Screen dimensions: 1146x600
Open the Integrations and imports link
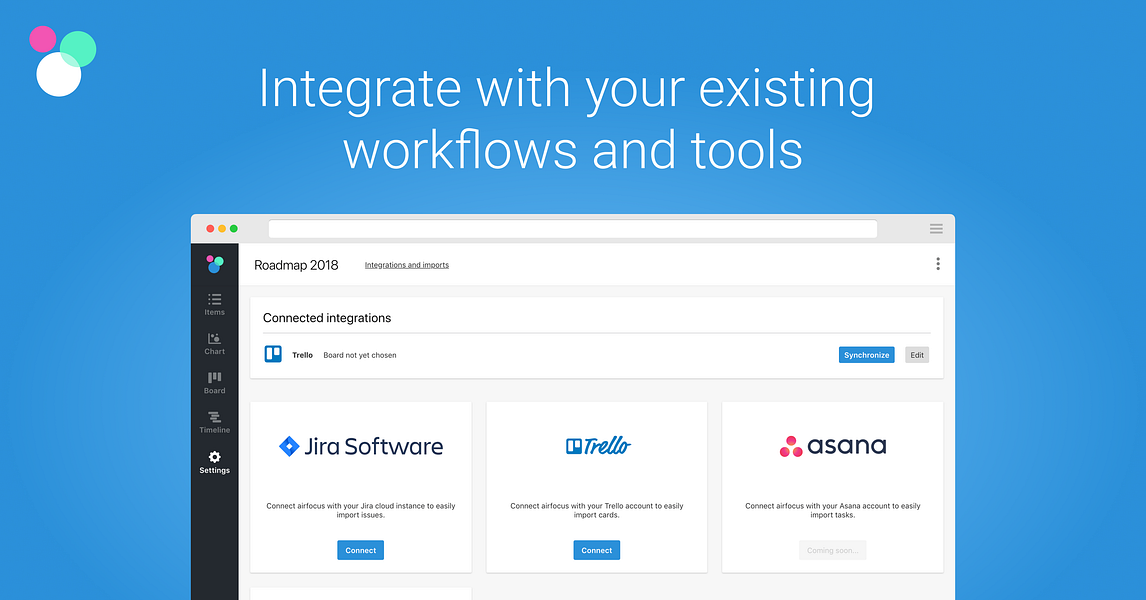406,265
